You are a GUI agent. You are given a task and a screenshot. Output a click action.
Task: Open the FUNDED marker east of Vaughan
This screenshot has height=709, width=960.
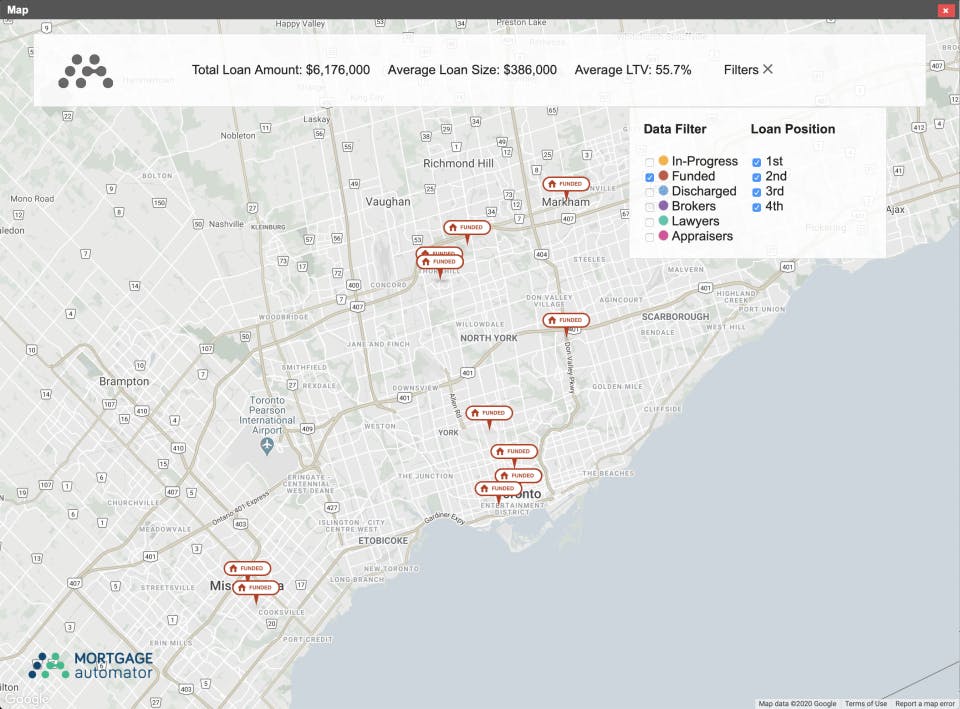coord(467,228)
